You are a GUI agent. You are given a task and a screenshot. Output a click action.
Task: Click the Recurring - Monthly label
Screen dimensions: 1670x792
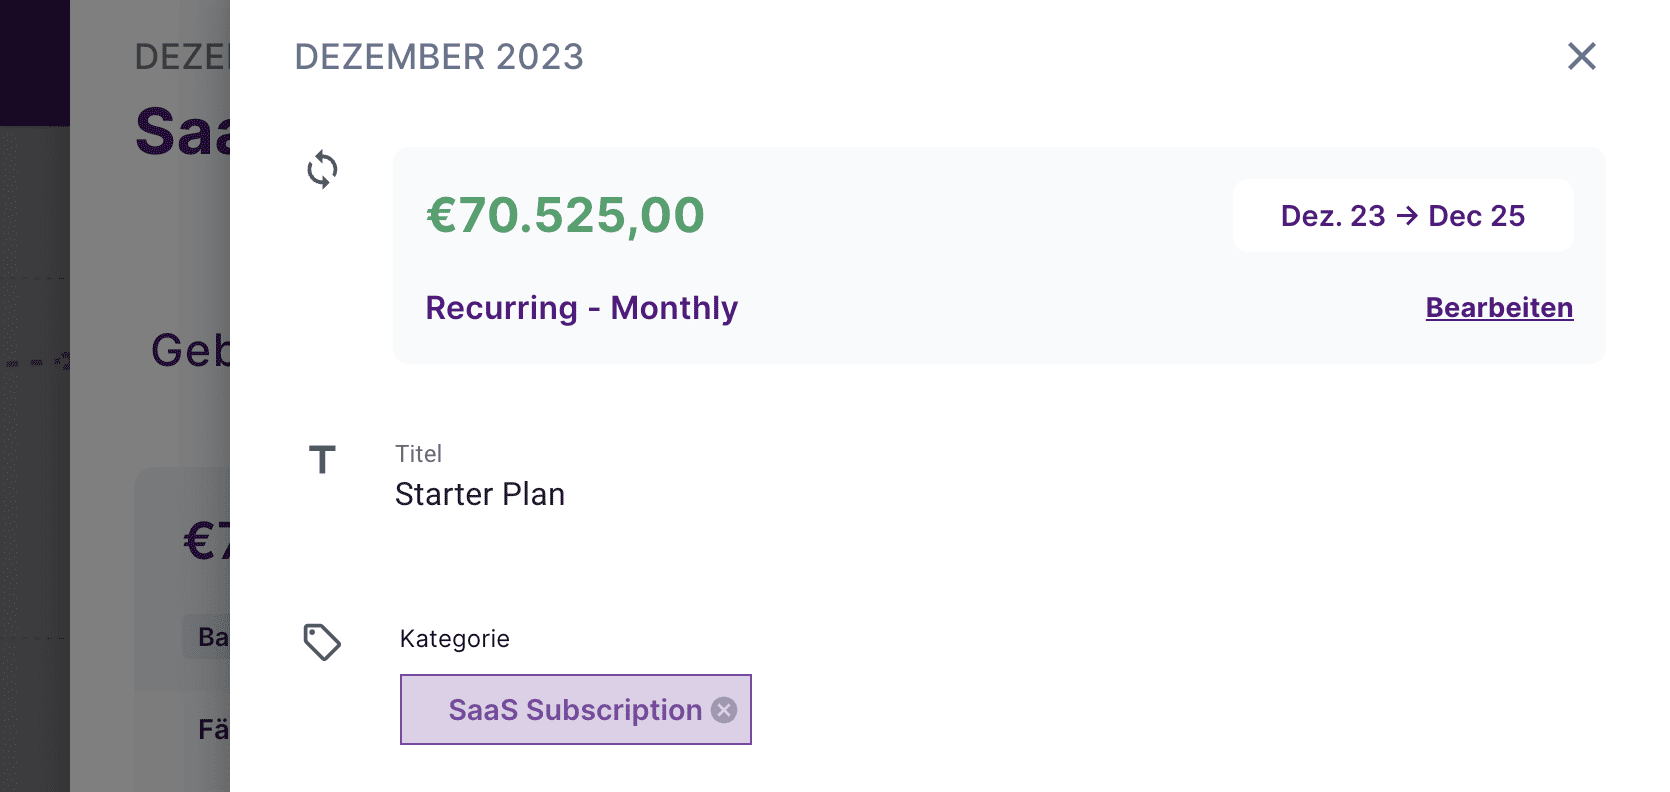coord(581,308)
